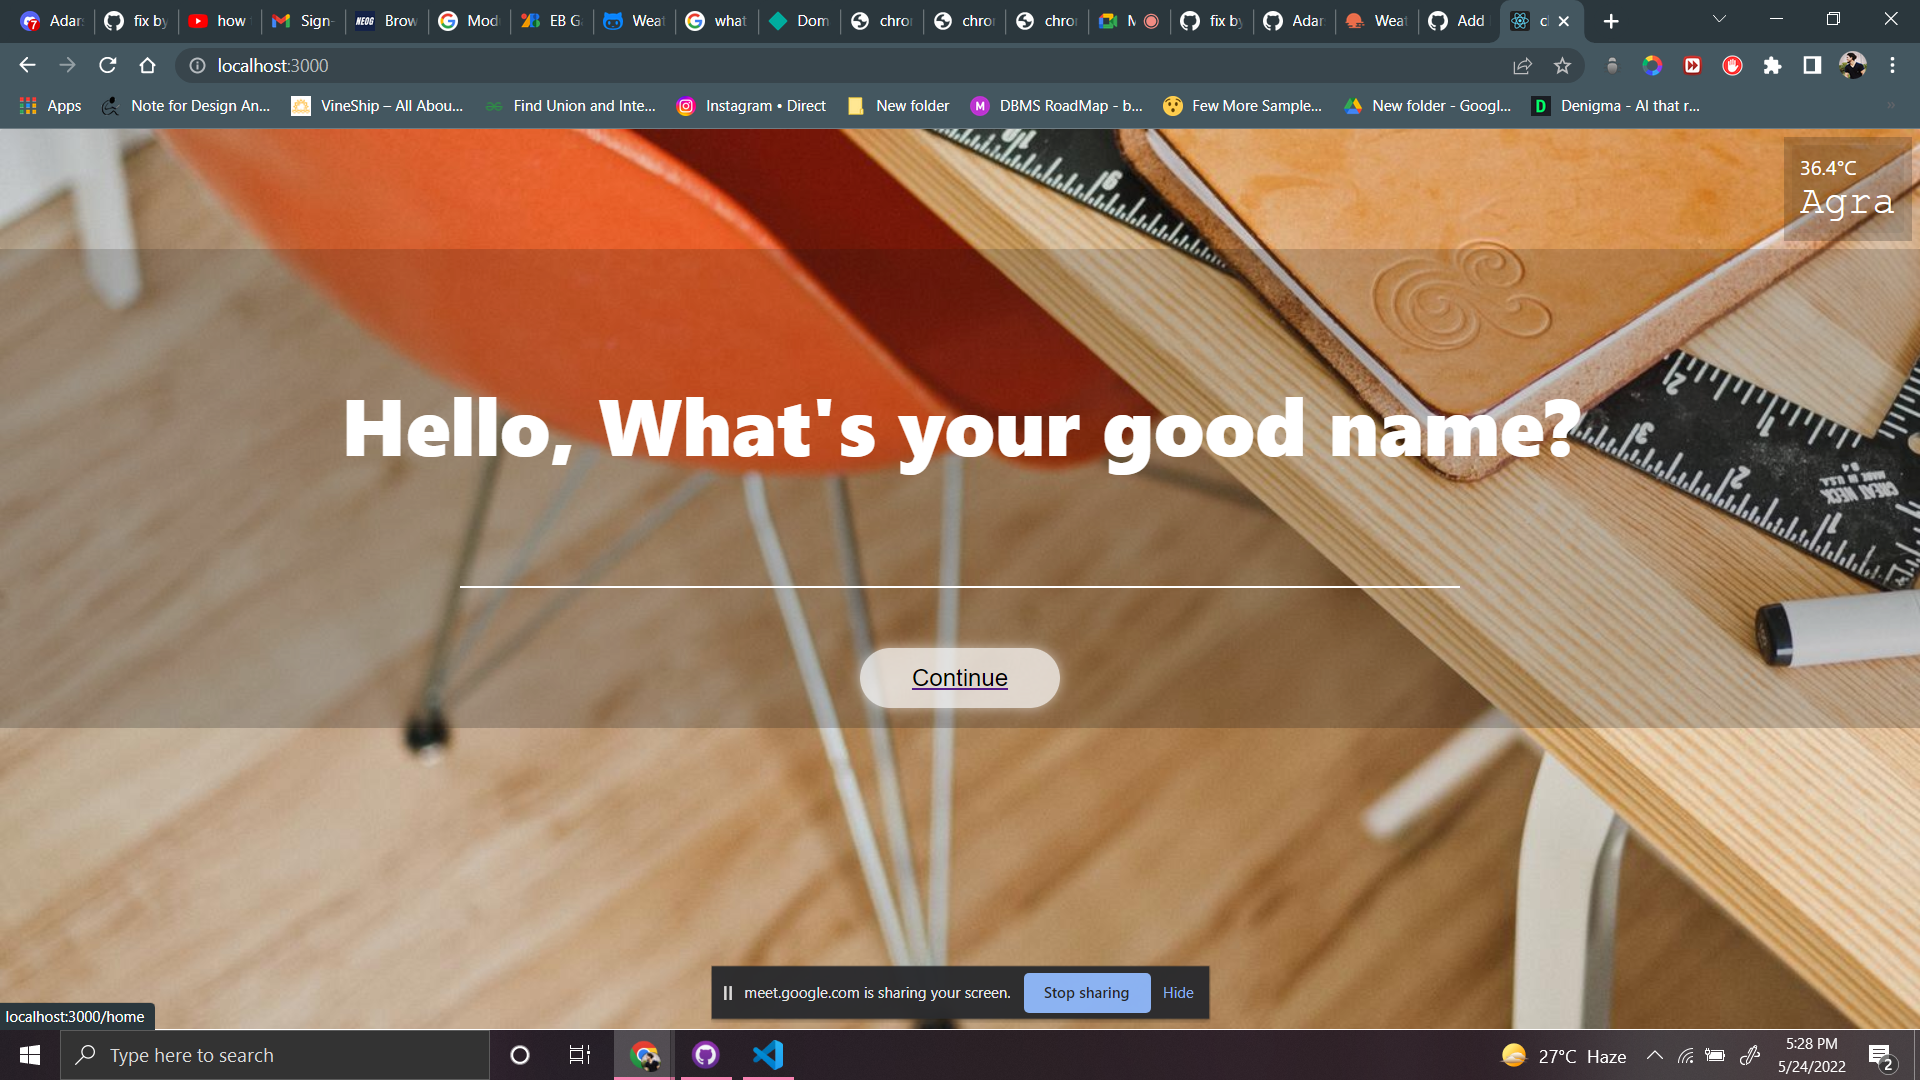Expand hidden icons in the system tray

click(1655, 1054)
